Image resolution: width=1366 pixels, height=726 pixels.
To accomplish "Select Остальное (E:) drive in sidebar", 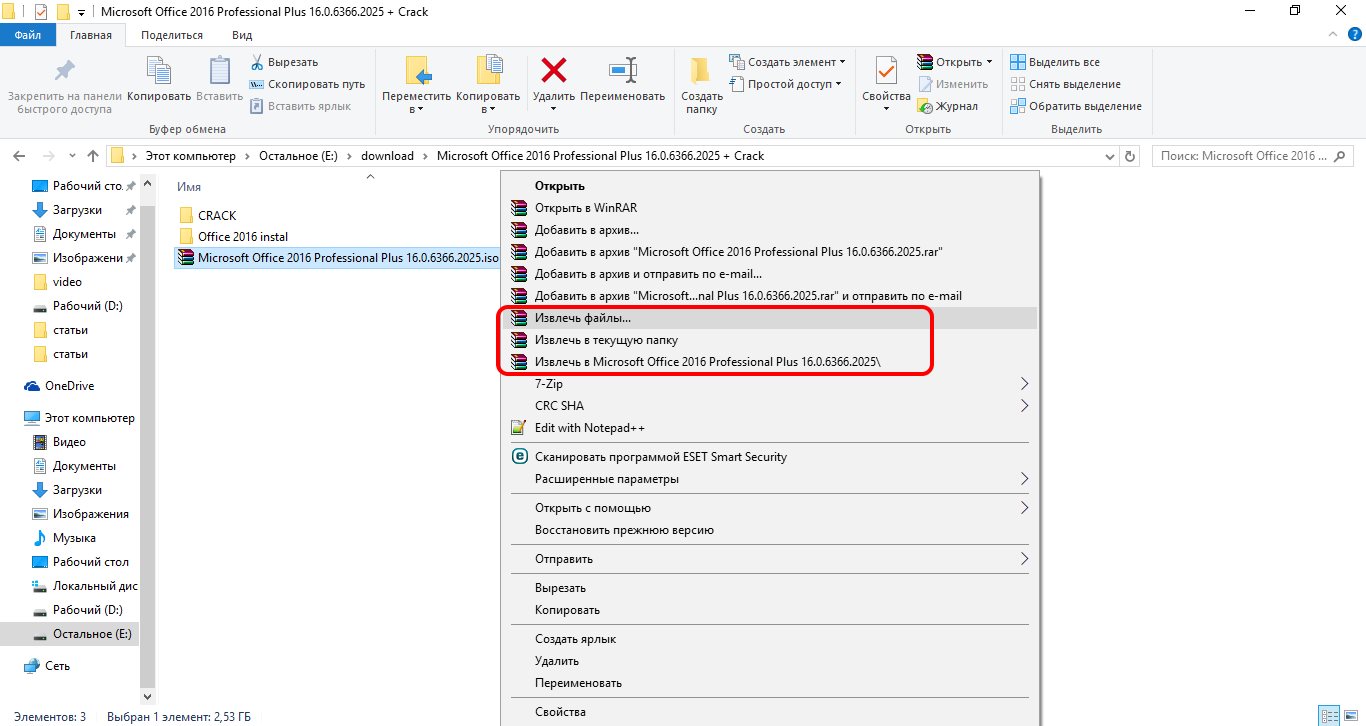I will [x=91, y=634].
